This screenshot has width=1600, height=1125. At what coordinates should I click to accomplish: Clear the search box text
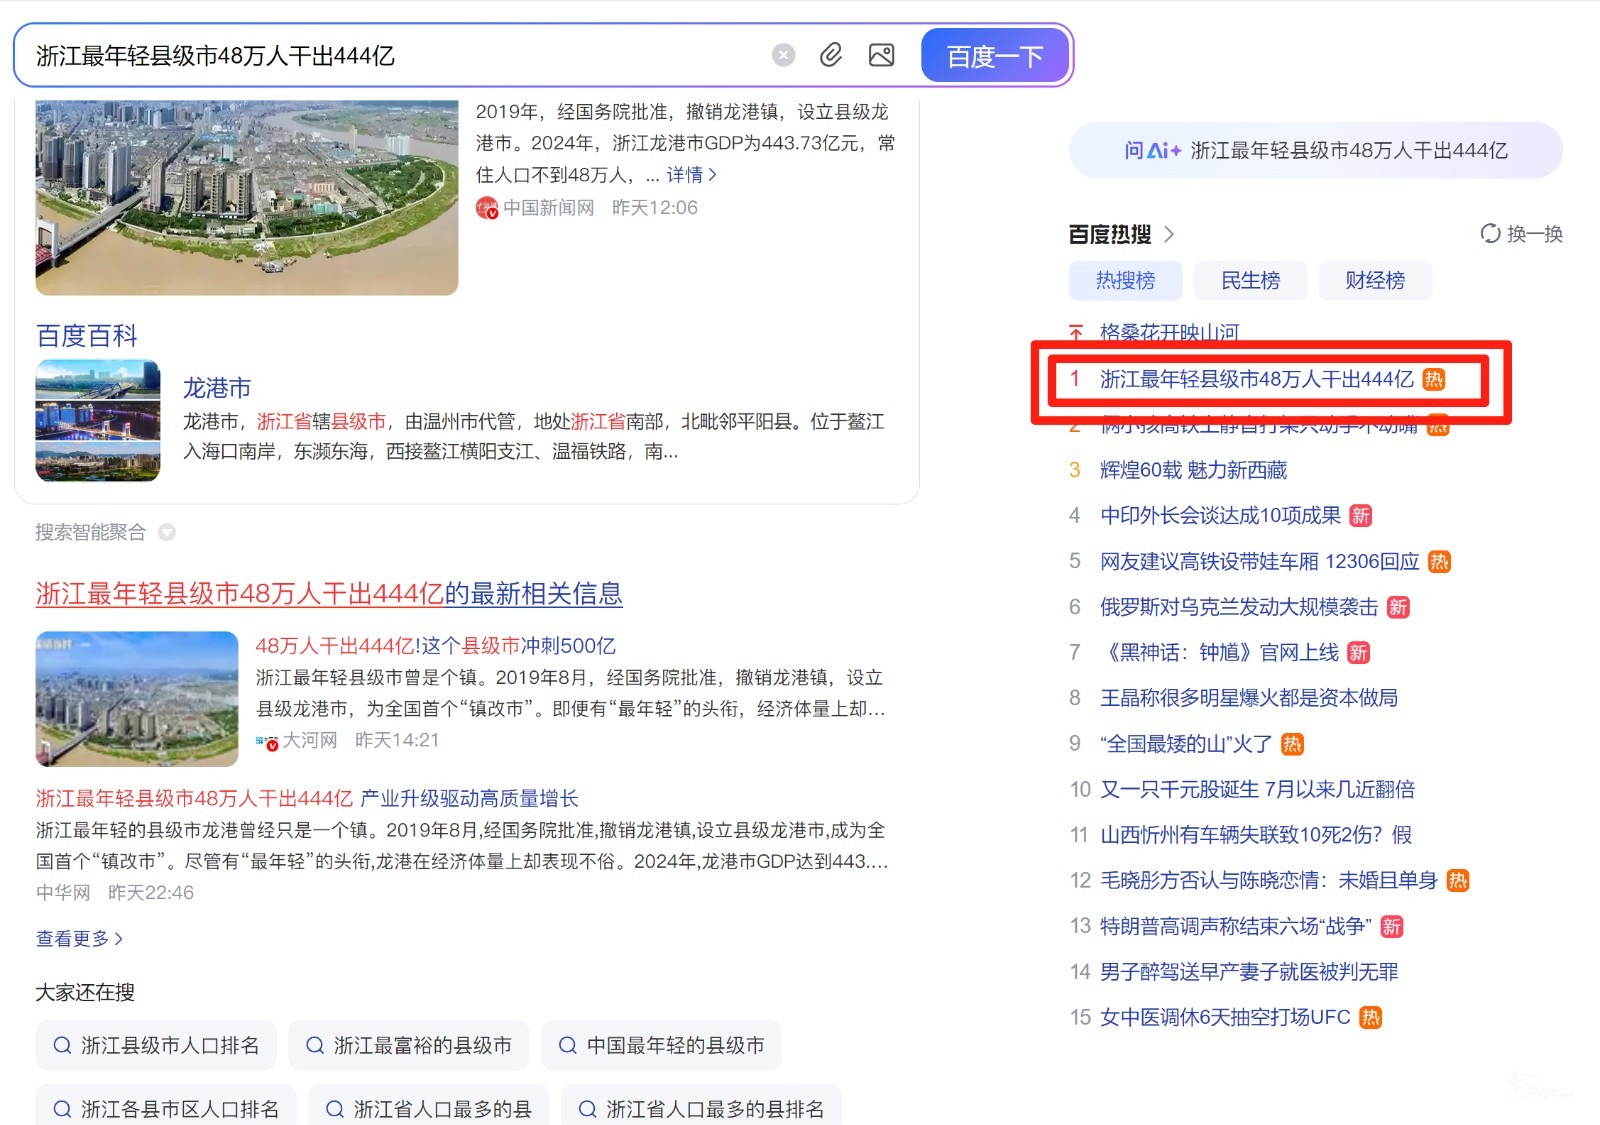click(784, 55)
